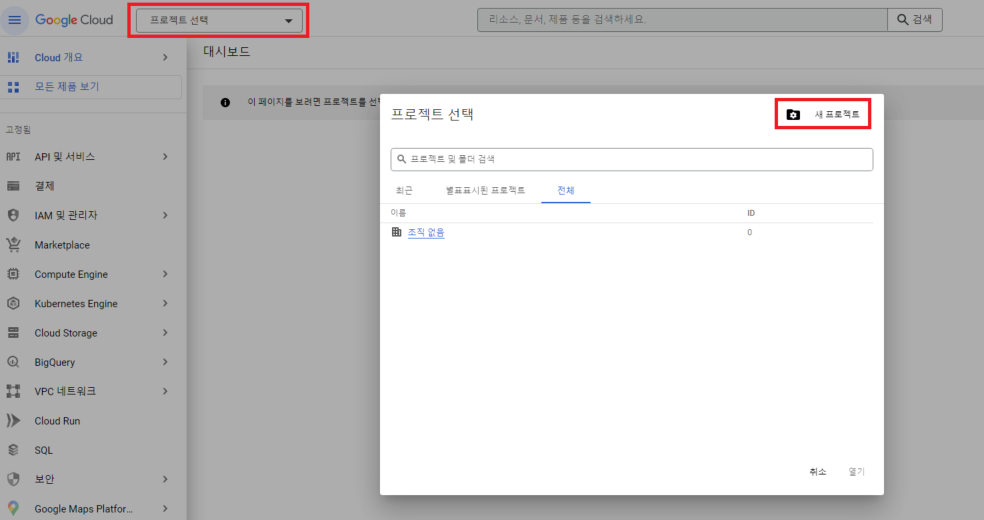Expand the Cloud Storage submenu
984x520 pixels.
tap(165, 333)
